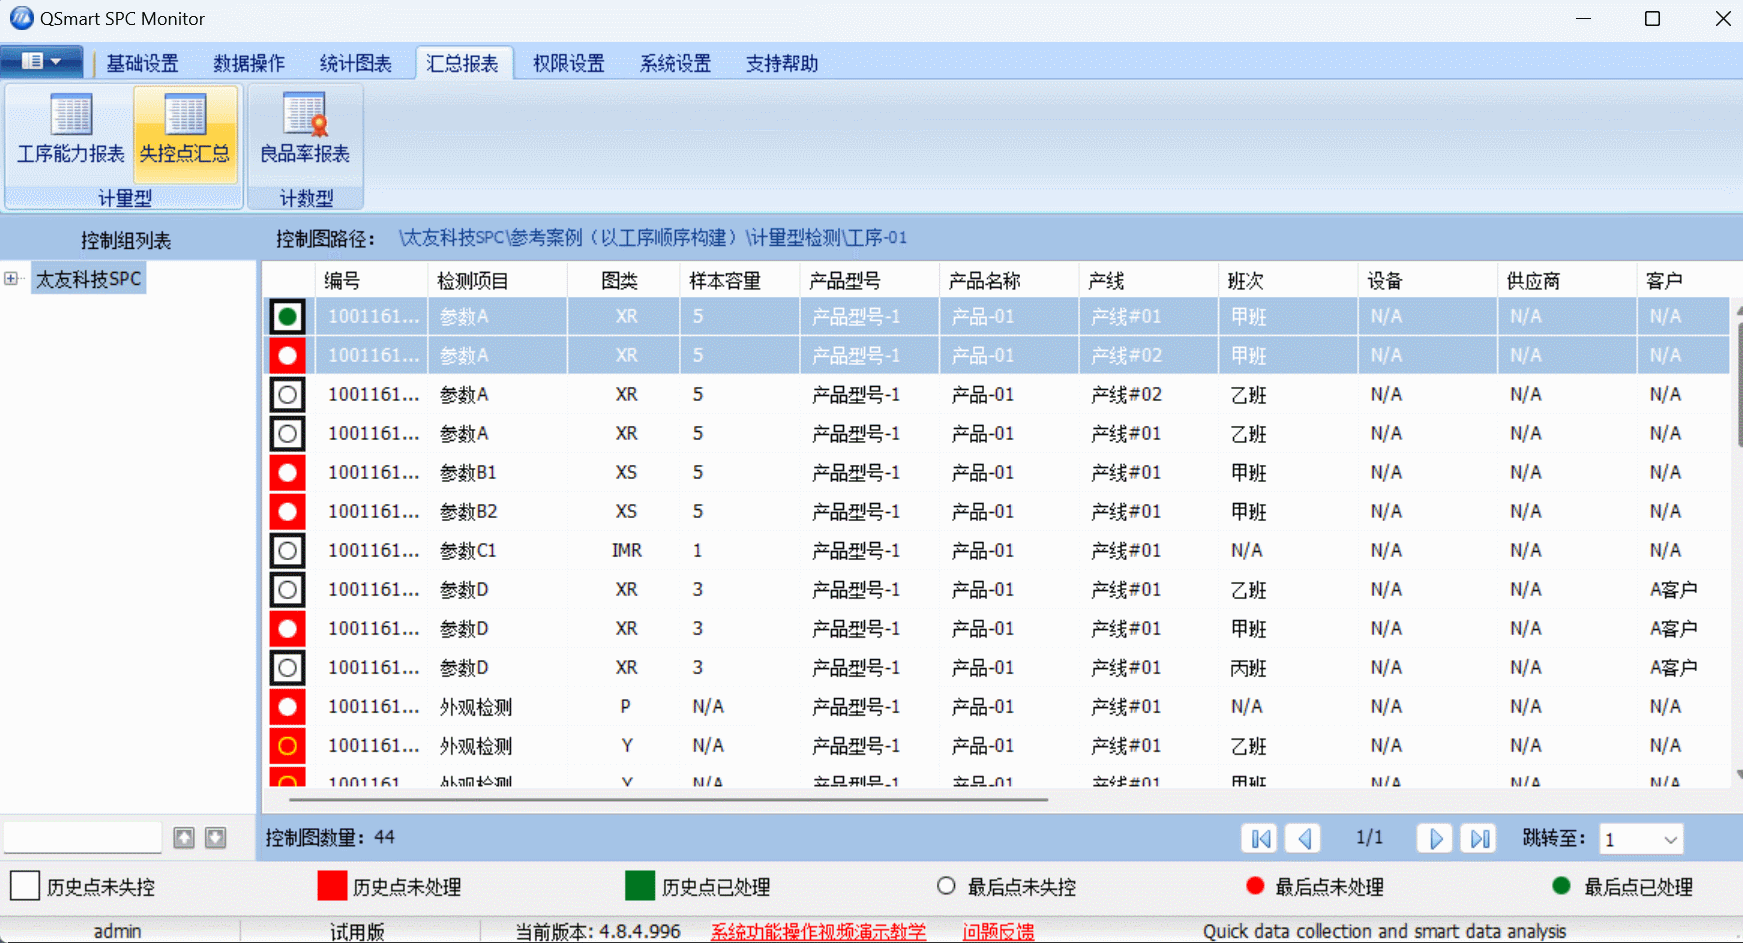Screen dimensions: 1743x943
Task: Open the 问题反馈 feedback link
Action: coord(997,931)
